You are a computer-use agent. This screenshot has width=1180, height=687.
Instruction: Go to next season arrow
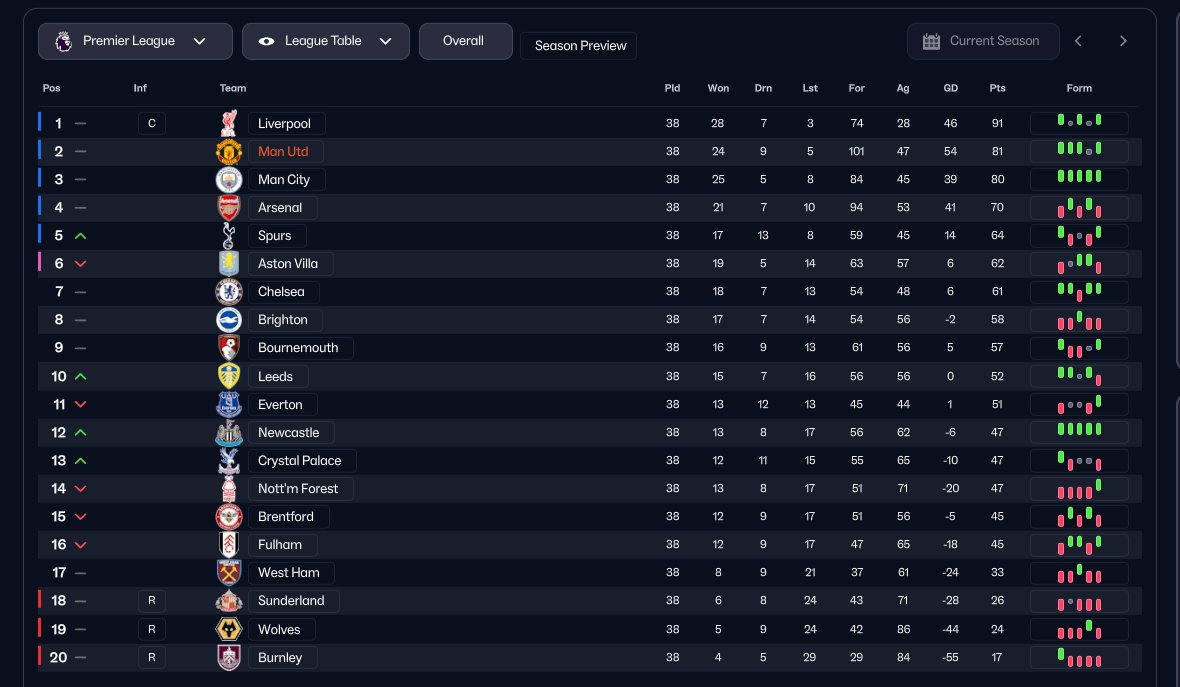click(1123, 41)
